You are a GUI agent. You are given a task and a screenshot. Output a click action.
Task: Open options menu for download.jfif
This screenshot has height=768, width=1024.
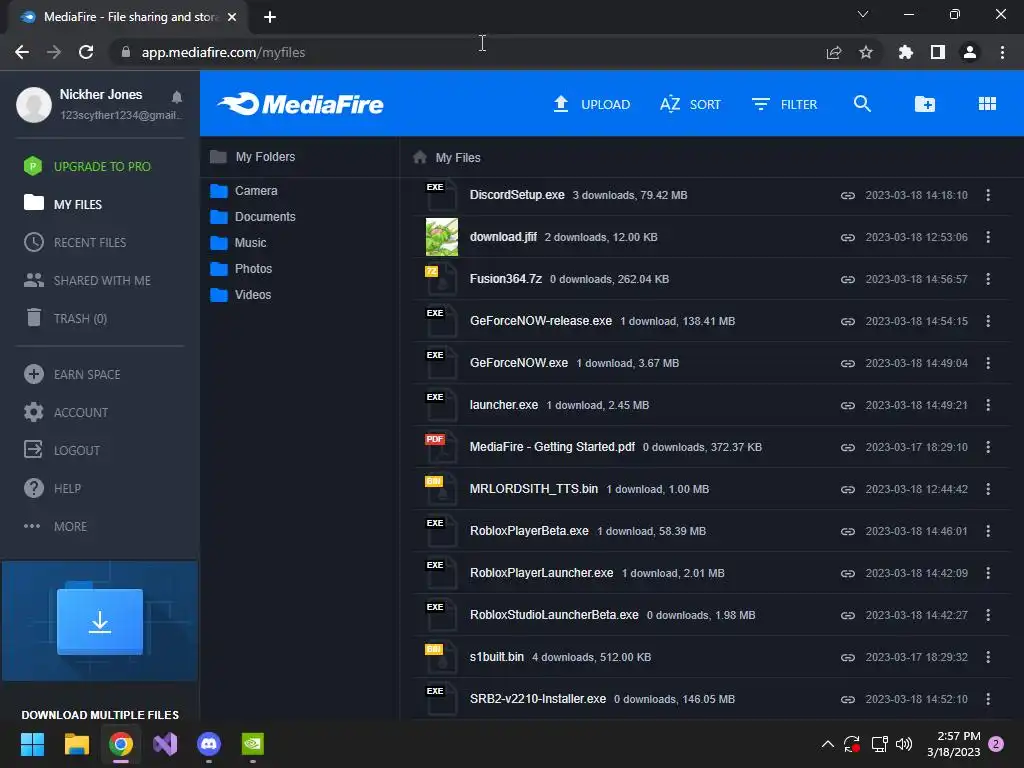coord(987,237)
